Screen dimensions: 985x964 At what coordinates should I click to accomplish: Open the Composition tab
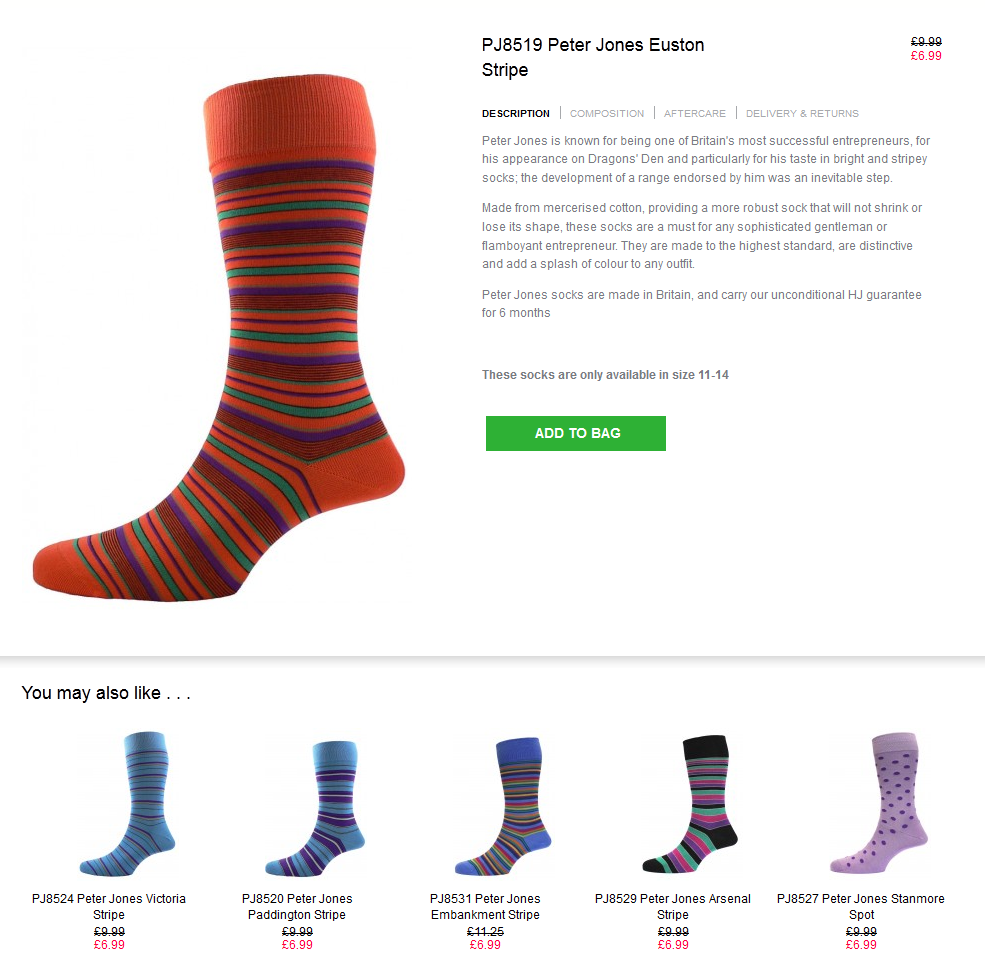coord(606,114)
